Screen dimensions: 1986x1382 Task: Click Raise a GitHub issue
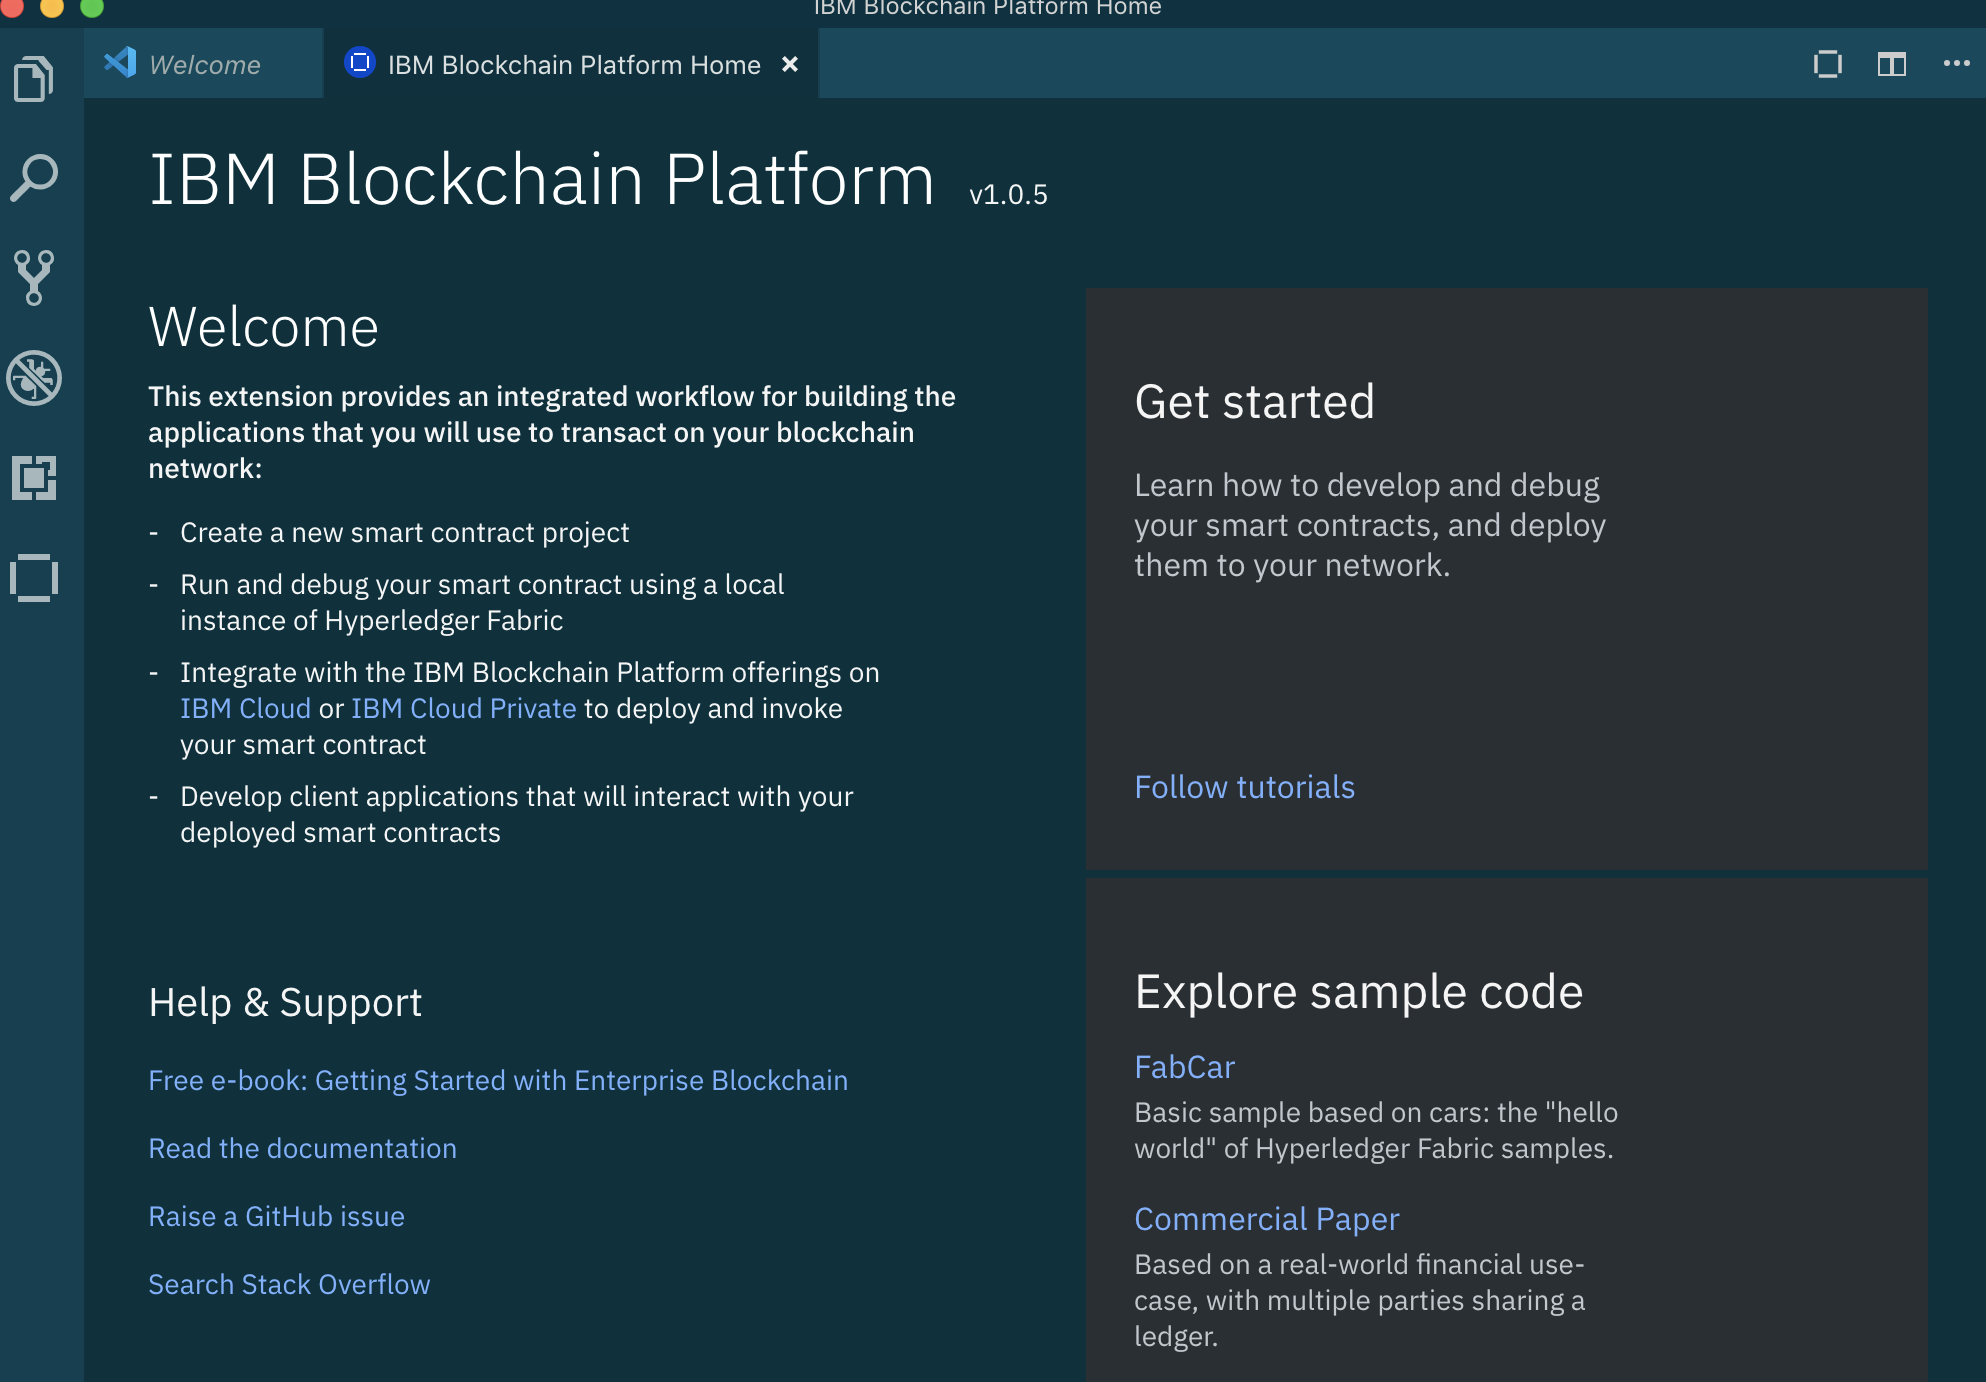point(276,1217)
